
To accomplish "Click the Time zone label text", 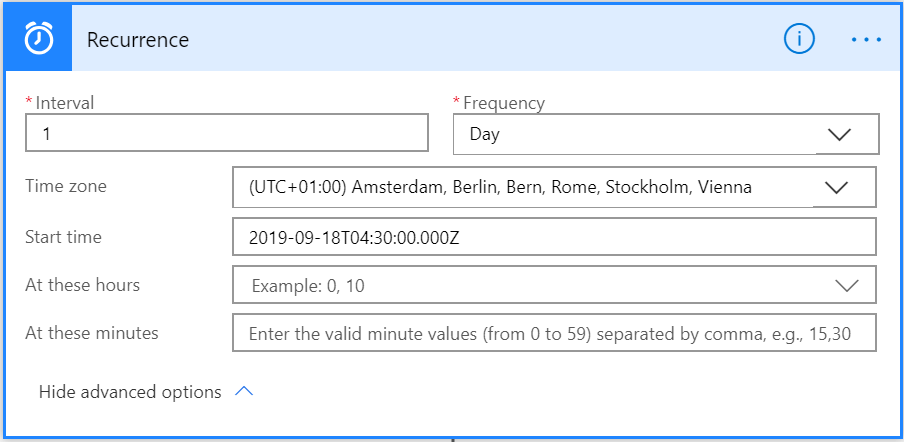I will tap(66, 186).
